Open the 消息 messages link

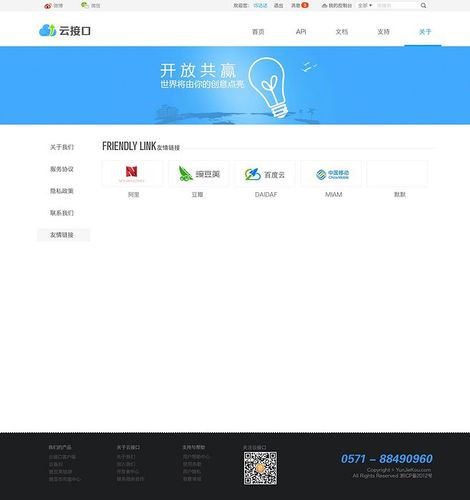click(295, 6)
